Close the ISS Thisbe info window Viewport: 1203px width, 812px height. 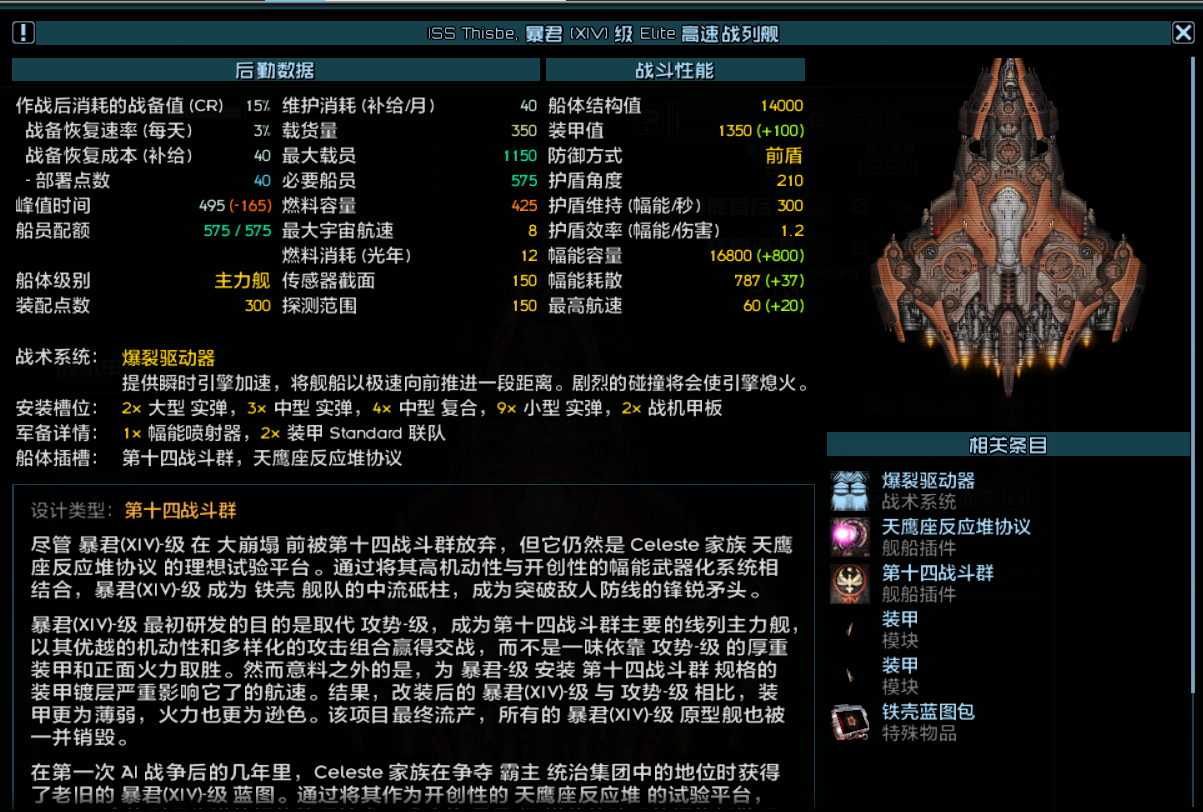tap(1183, 33)
